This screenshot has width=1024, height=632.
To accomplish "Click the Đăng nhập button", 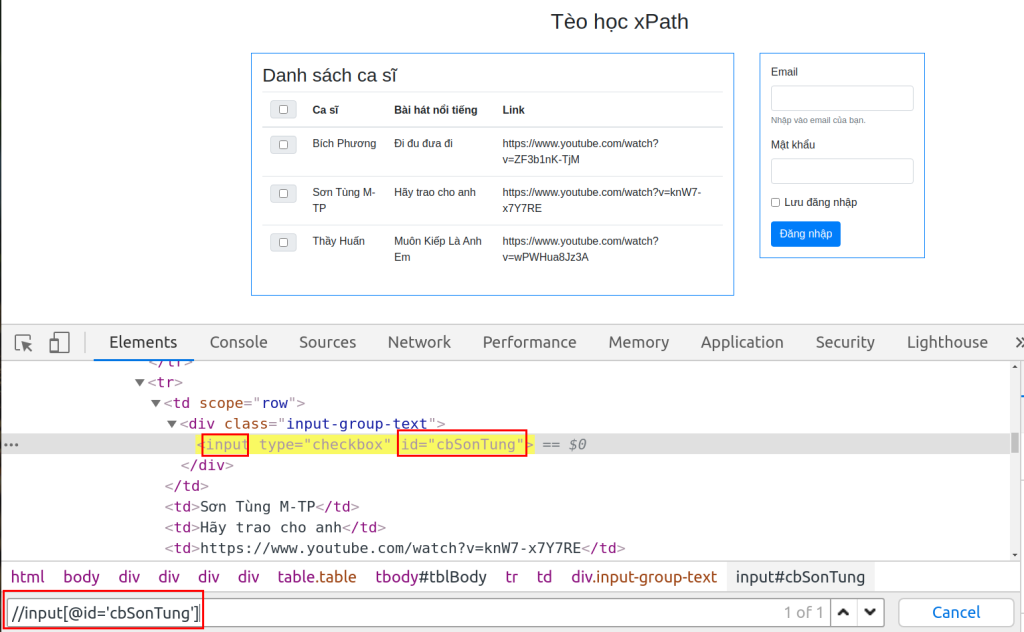I will pos(805,233).
